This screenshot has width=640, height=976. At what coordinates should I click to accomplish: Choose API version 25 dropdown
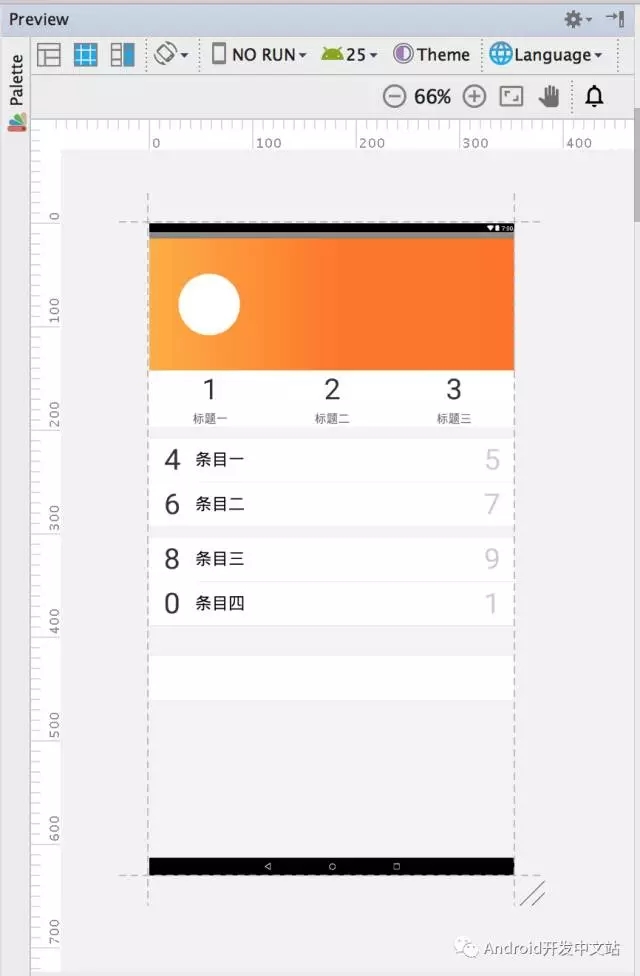(349, 55)
